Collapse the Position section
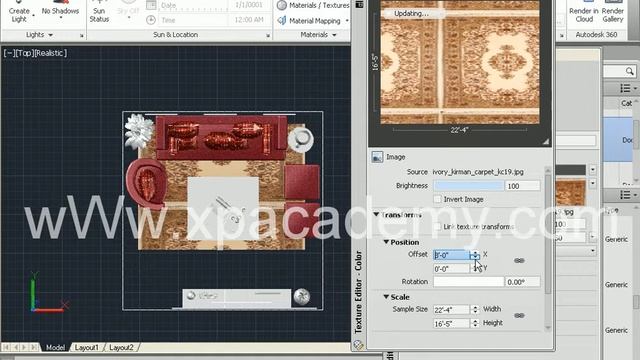The image size is (640, 360). tap(386, 242)
